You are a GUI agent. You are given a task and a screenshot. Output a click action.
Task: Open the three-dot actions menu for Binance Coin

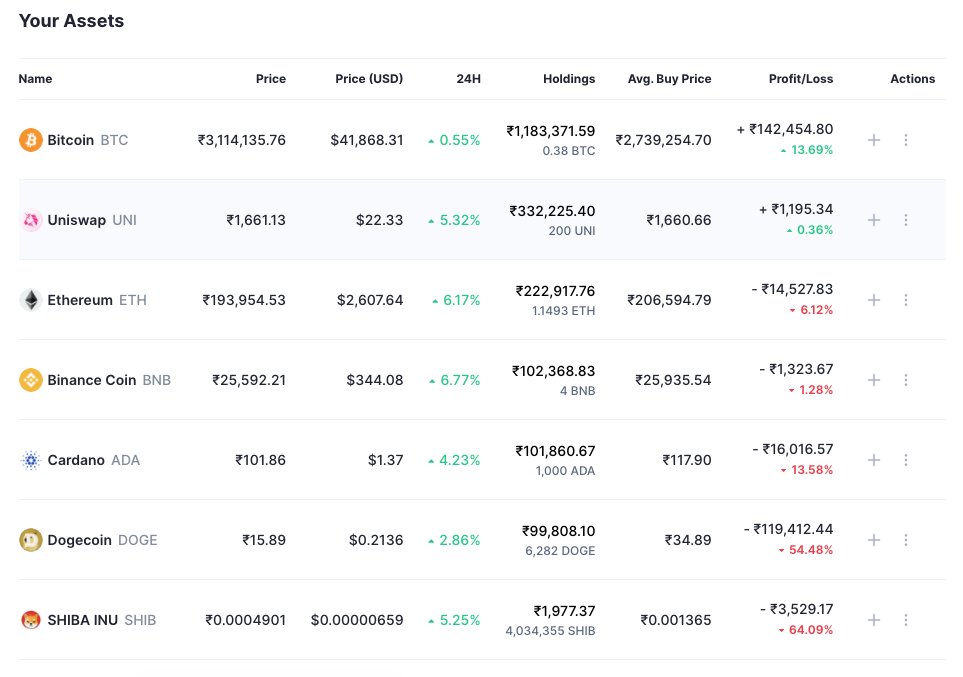[906, 380]
